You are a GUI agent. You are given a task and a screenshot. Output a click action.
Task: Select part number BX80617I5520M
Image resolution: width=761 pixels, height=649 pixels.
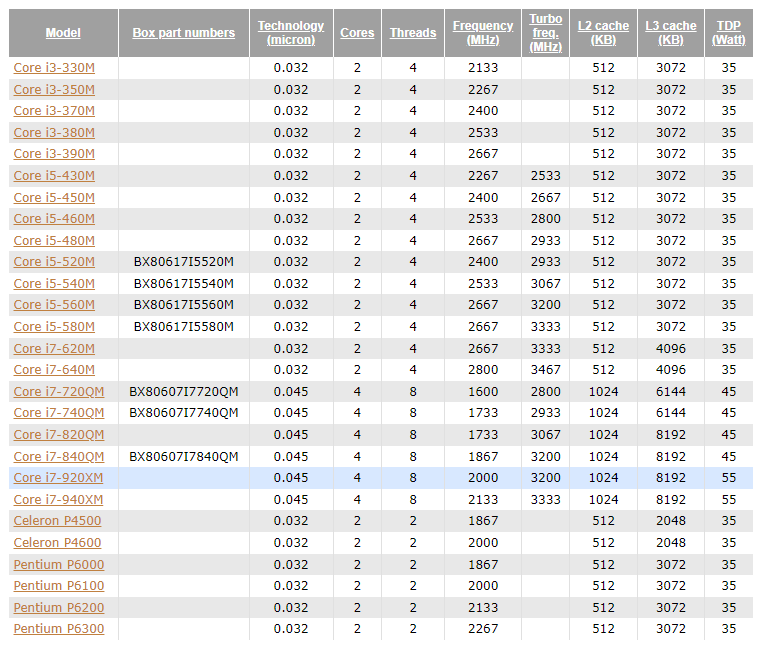point(183,262)
